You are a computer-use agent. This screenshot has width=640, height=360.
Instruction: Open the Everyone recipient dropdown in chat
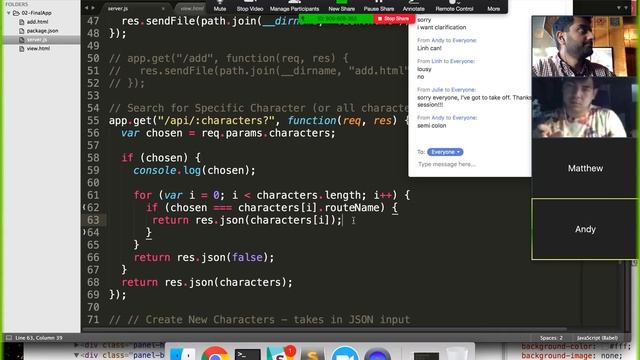[x=445, y=152]
